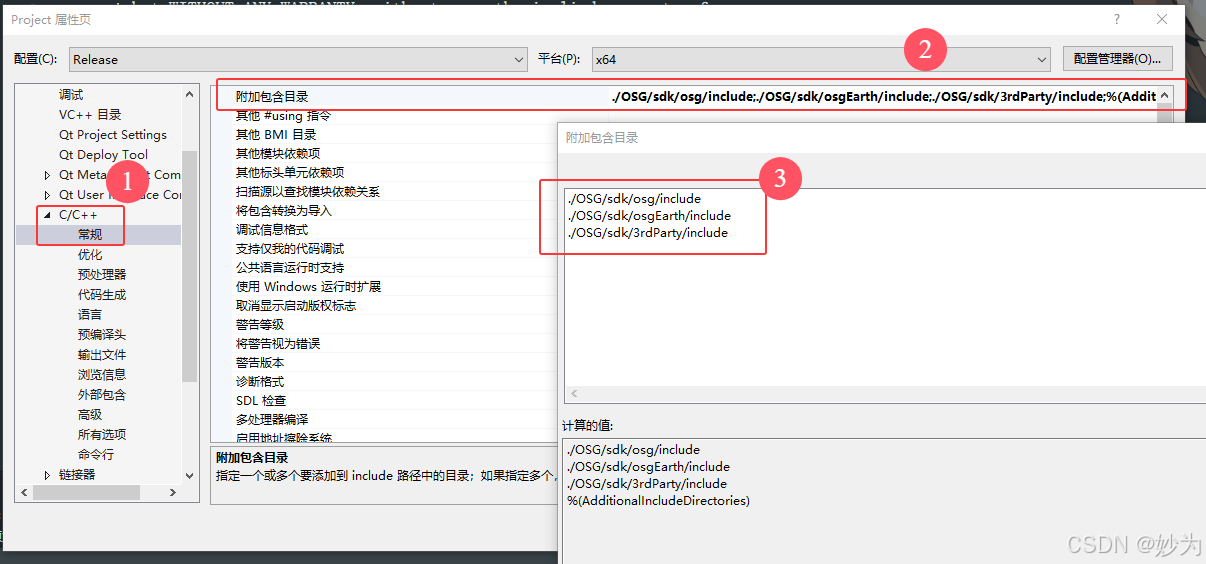Select the SDL 检查 property
This screenshot has width=1206, height=564.
coord(261,400)
